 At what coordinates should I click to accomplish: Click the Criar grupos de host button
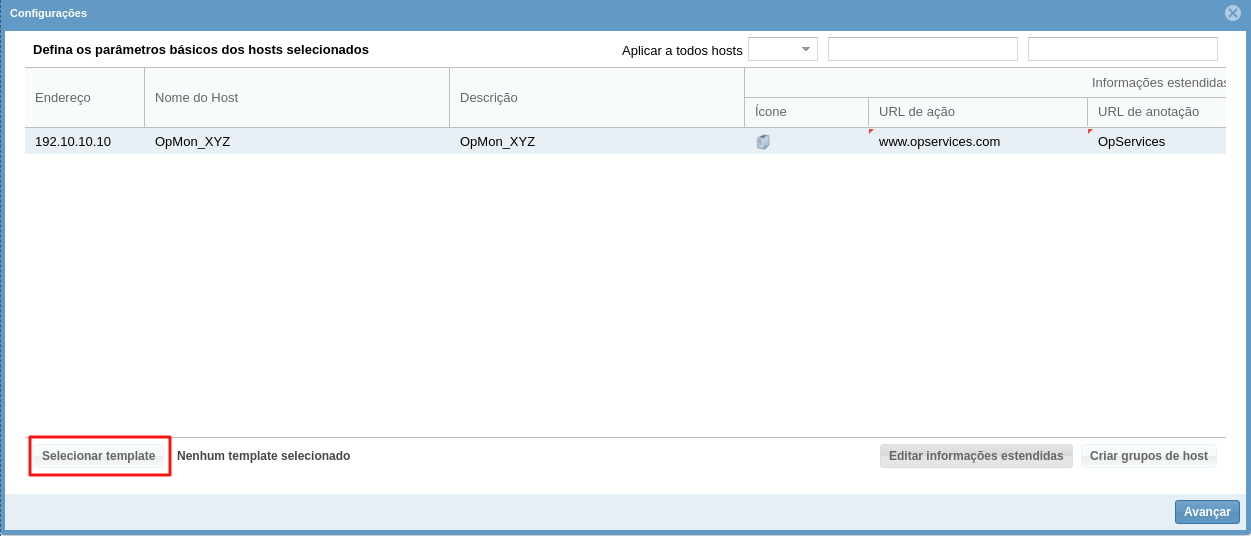1148,456
